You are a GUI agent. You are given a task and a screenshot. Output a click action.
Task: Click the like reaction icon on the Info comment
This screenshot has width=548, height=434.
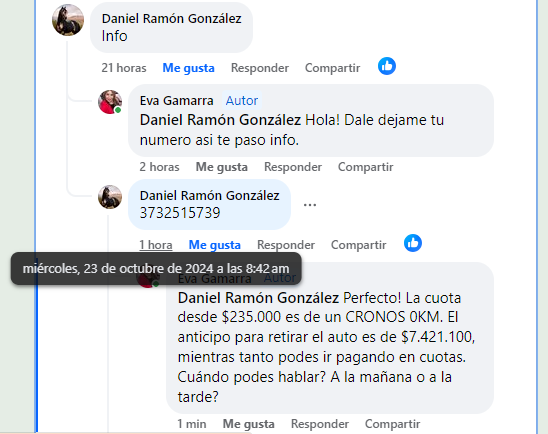(387, 66)
